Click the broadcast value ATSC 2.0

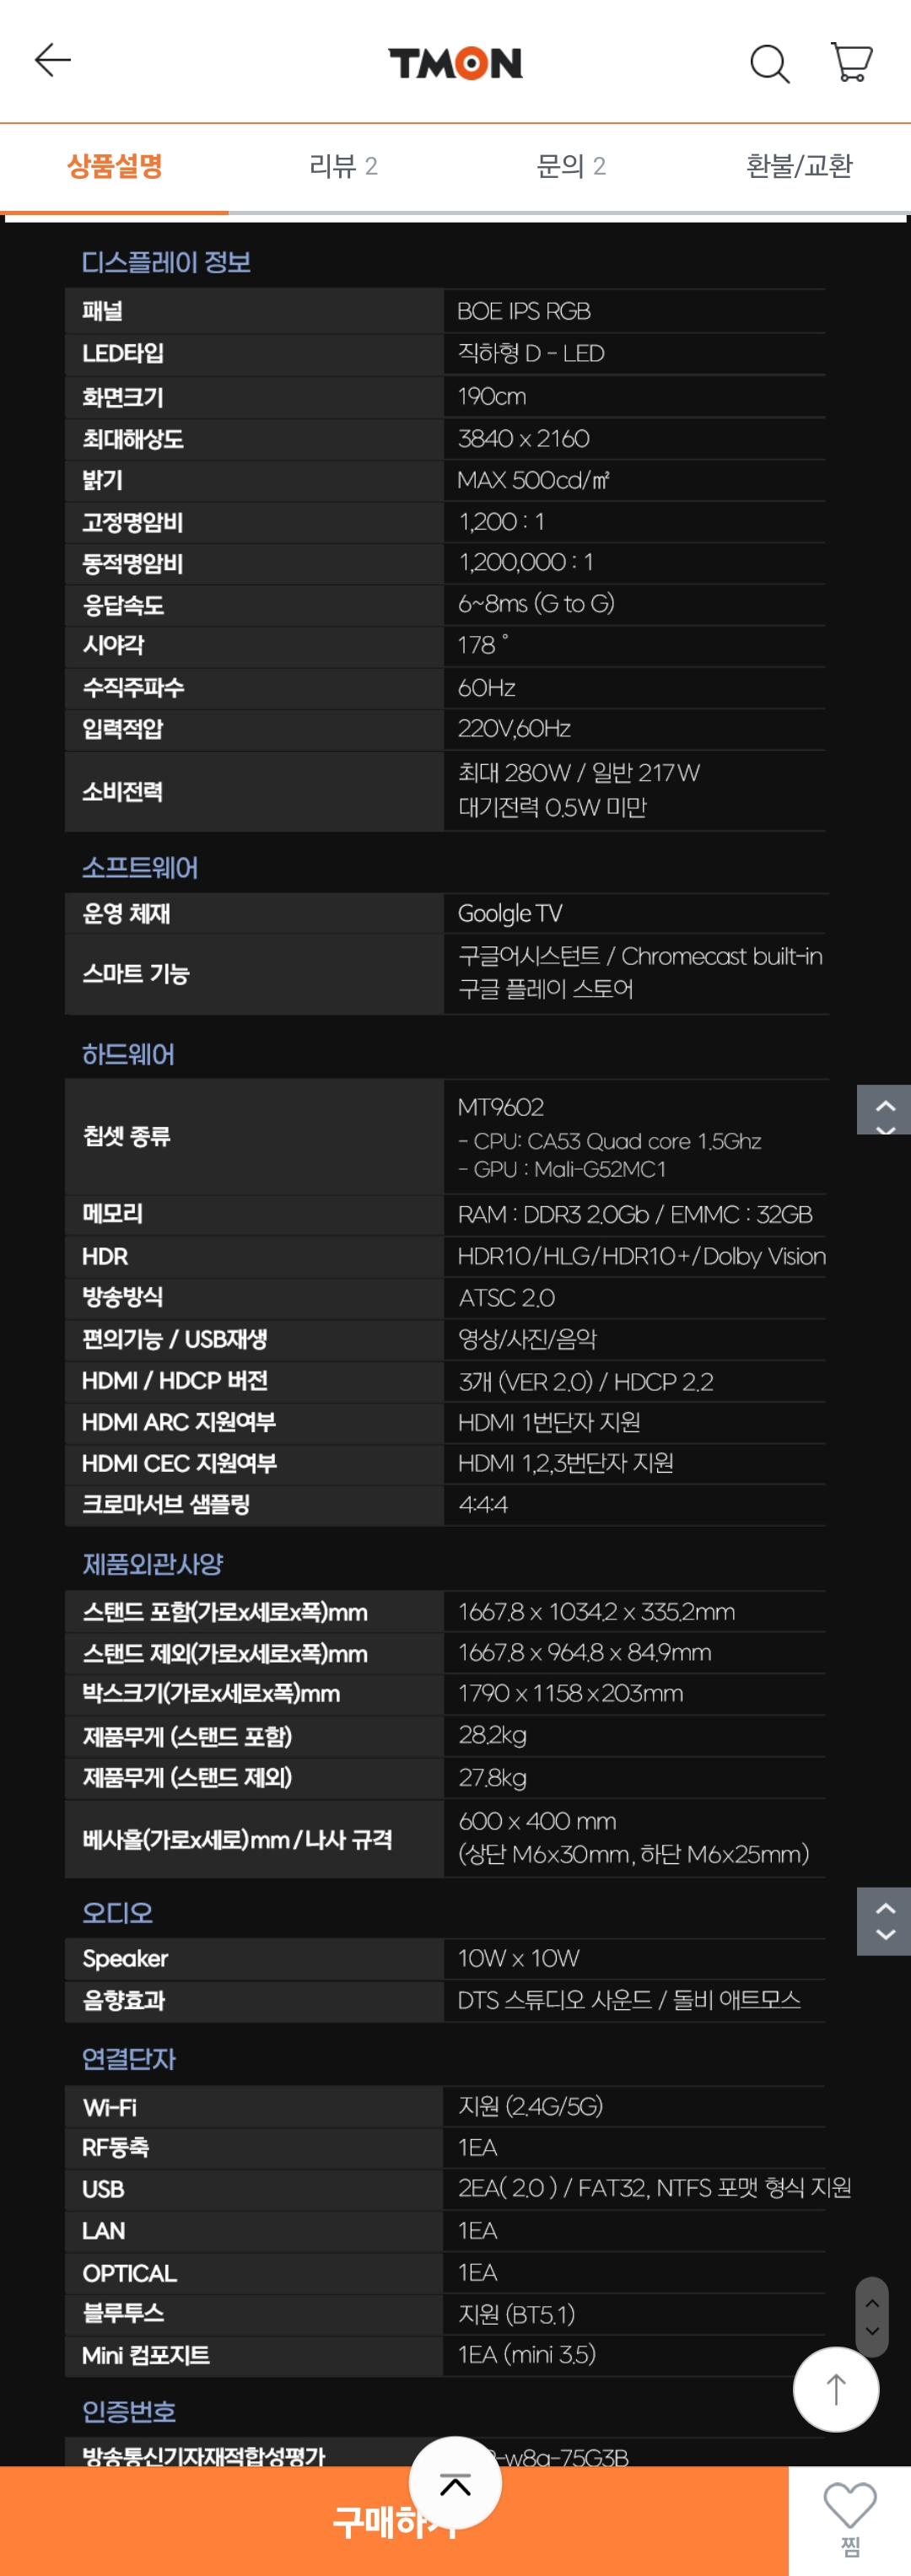tap(506, 1298)
